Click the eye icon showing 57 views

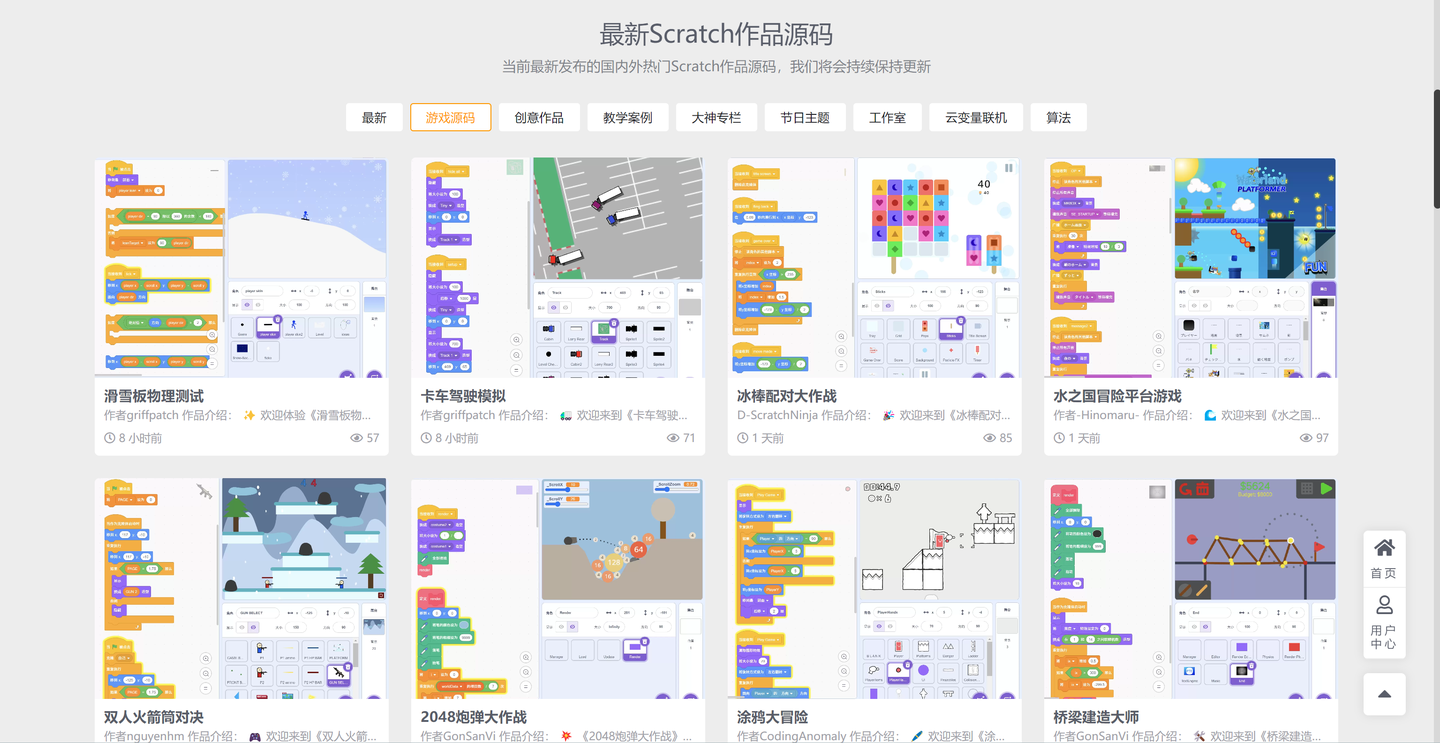[356, 437]
